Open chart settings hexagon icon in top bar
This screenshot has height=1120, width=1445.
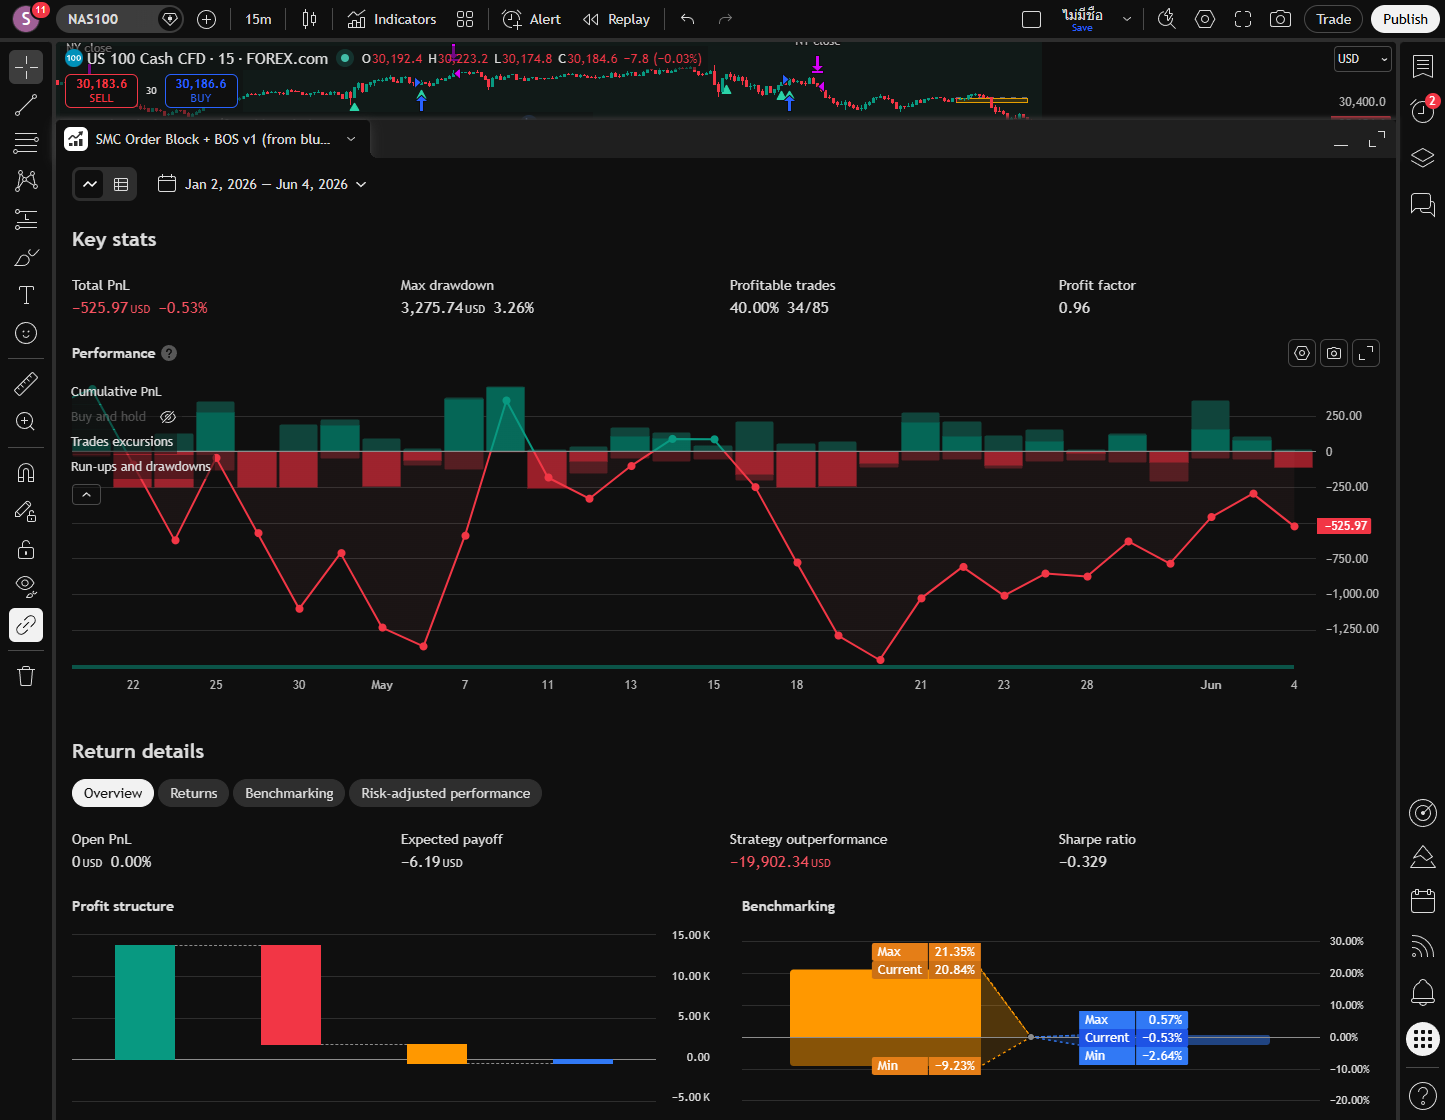click(1205, 19)
